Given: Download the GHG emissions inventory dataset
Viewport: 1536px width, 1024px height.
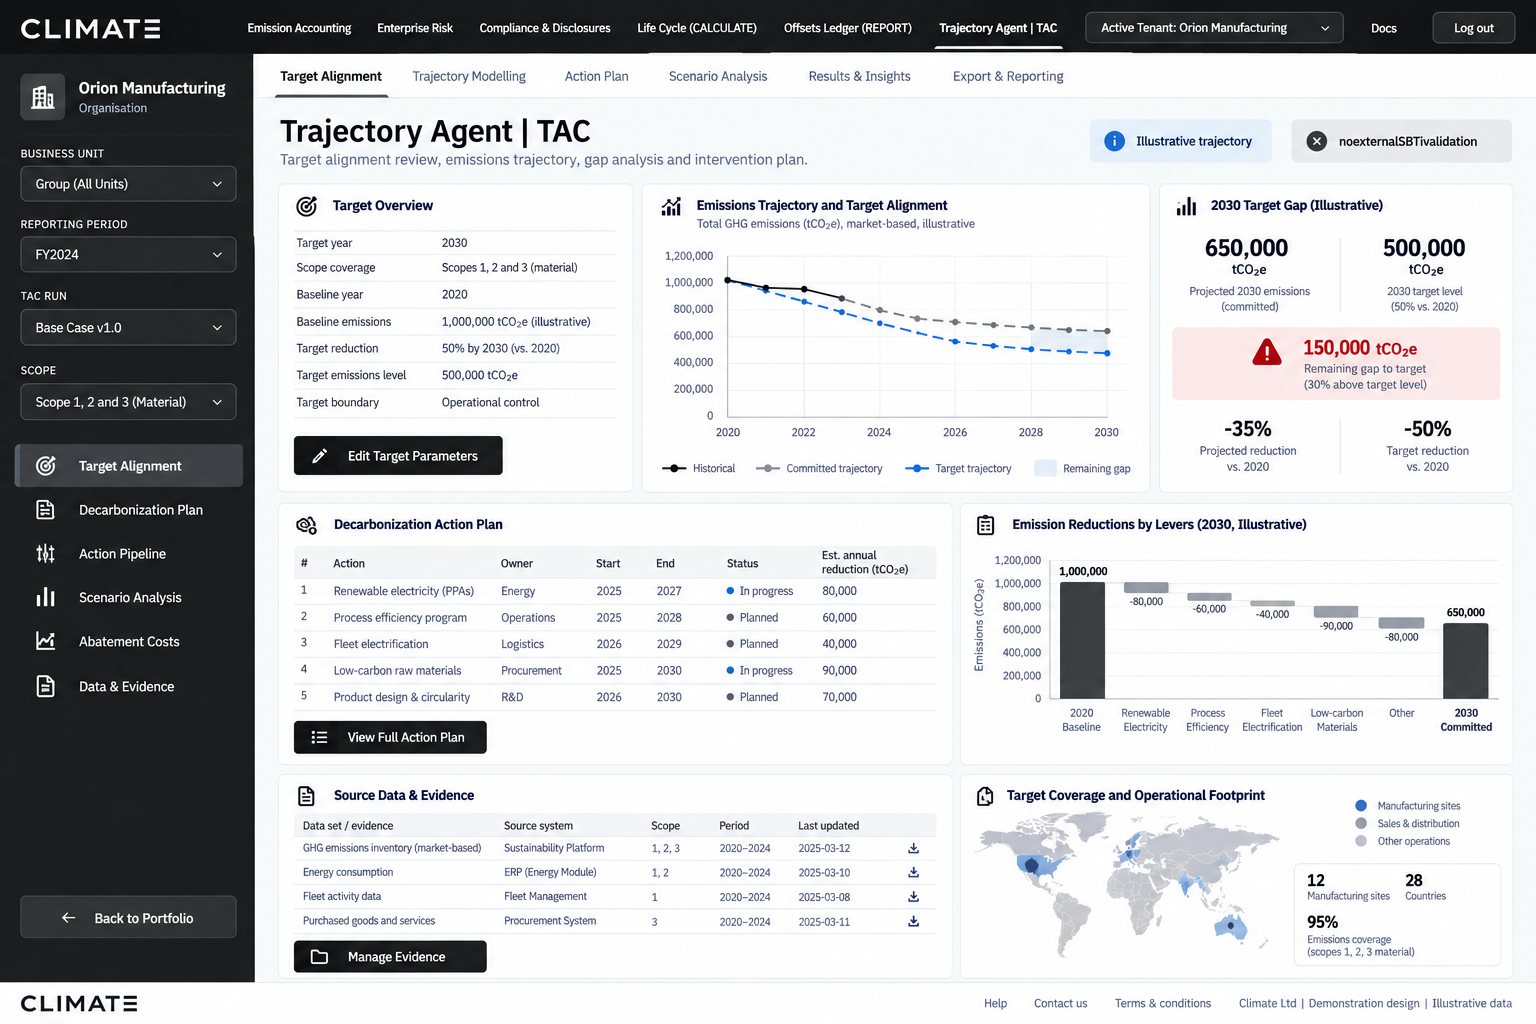Looking at the screenshot, I should [x=913, y=848].
